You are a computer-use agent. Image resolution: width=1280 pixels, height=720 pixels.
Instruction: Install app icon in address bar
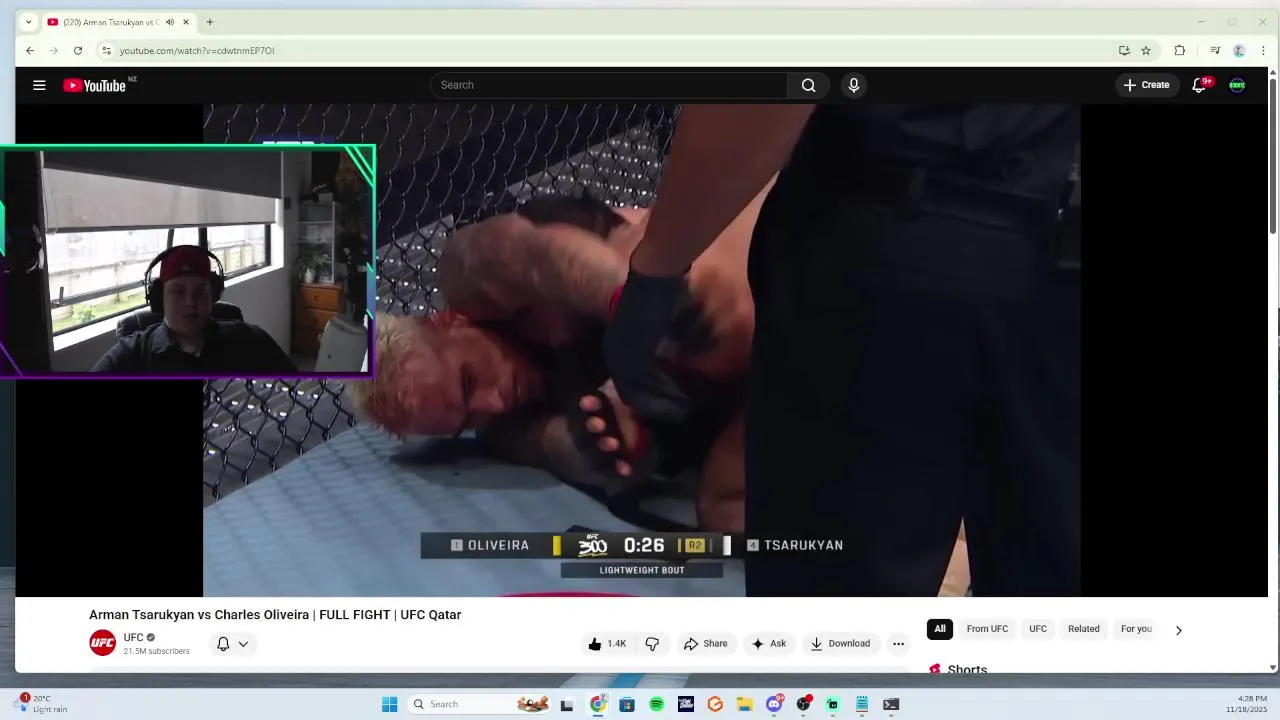tap(1124, 50)
